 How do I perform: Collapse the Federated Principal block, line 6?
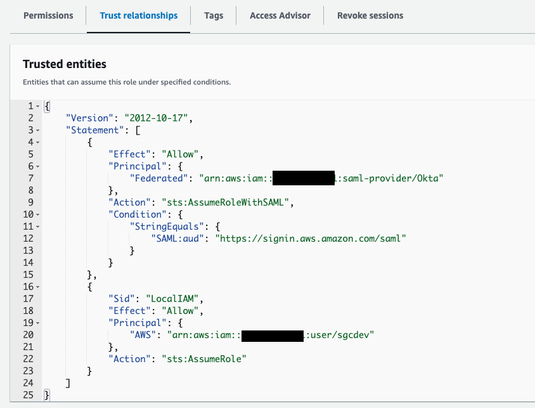[x=38, y=166]
